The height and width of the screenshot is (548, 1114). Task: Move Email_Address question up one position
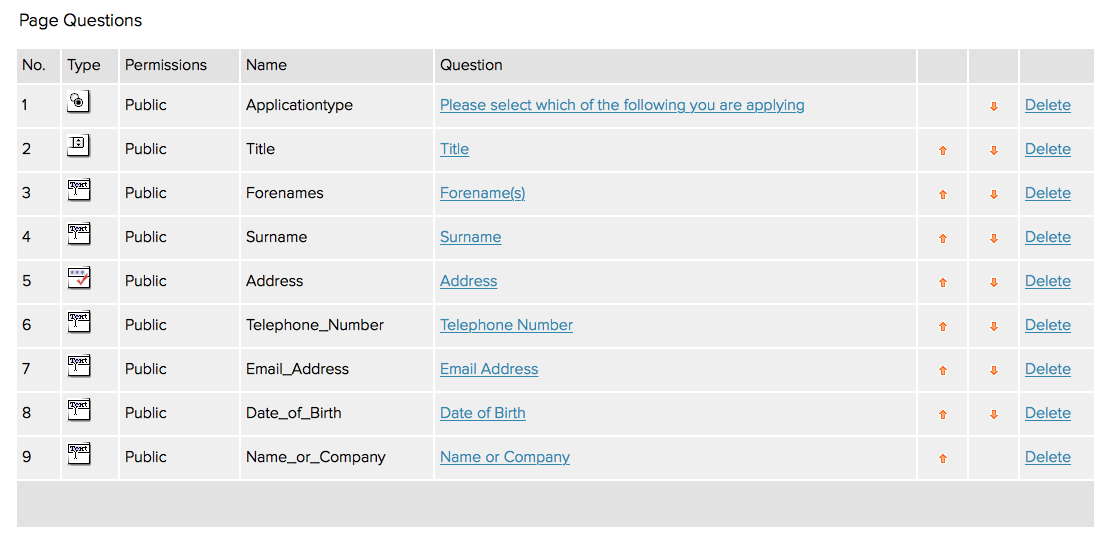(943, 371)
